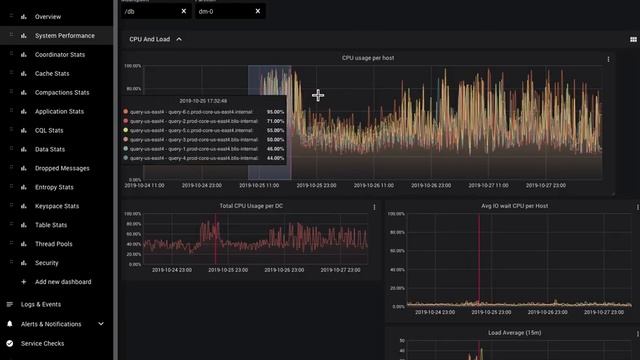Click the plus icon beside Add new dashboard

coord(24,282)
